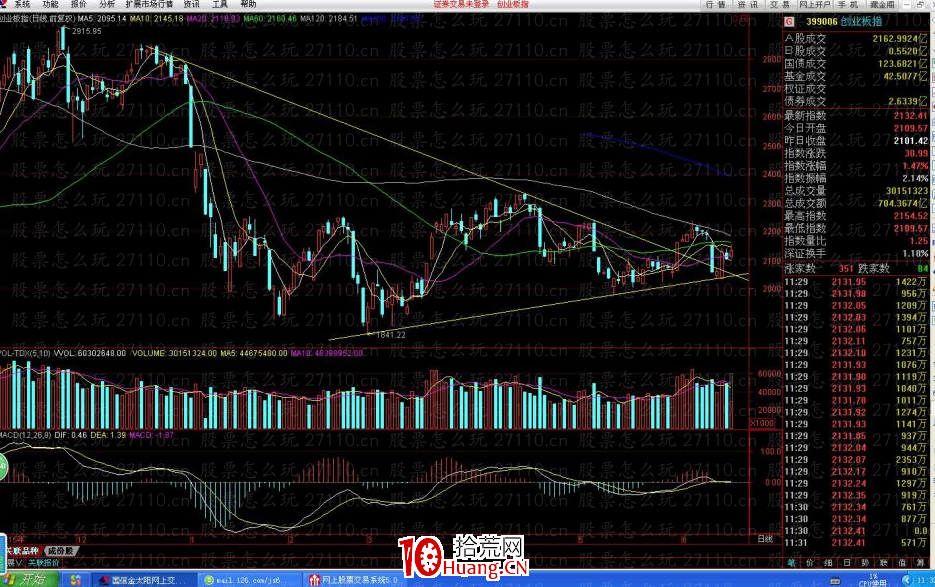Click the 日线 period label

pyautogui.click(x=765, y=539)
